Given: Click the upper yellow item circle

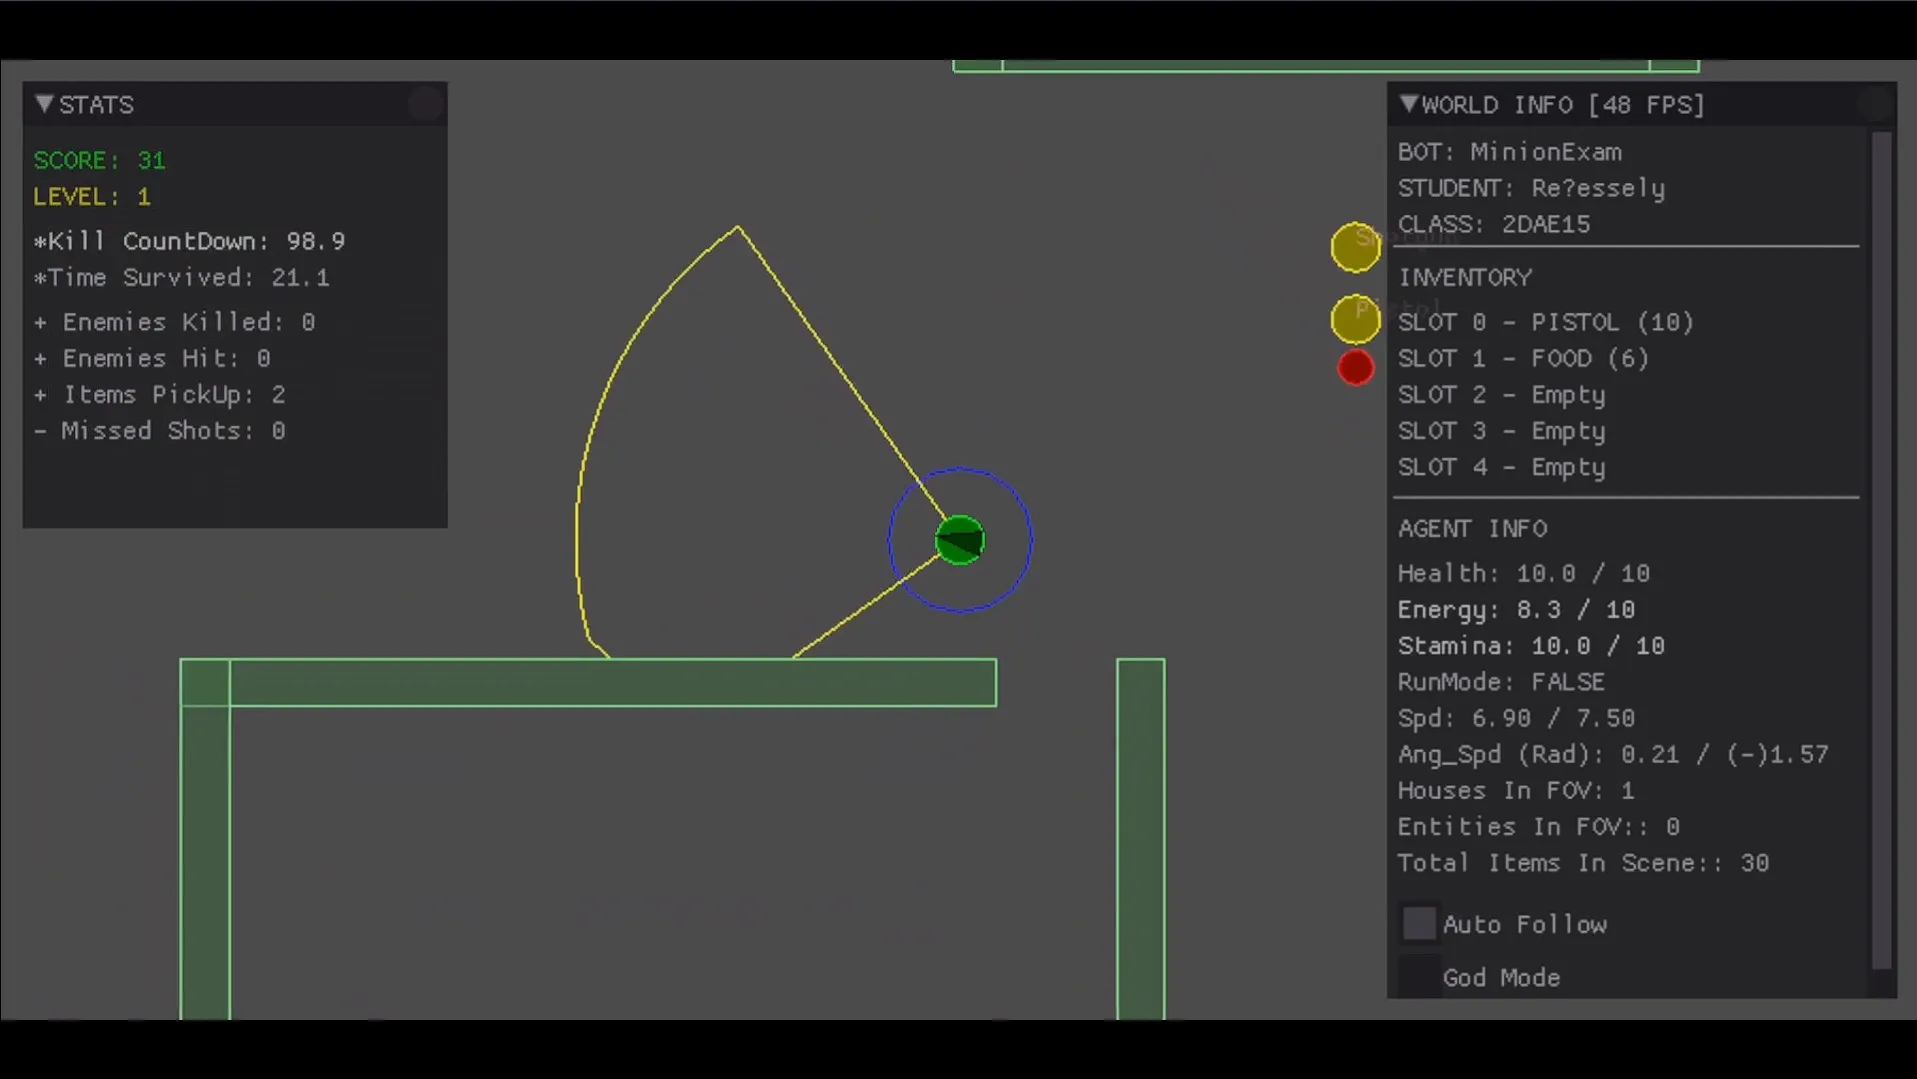Looking at the screenshot, I should pos(1355,247).
